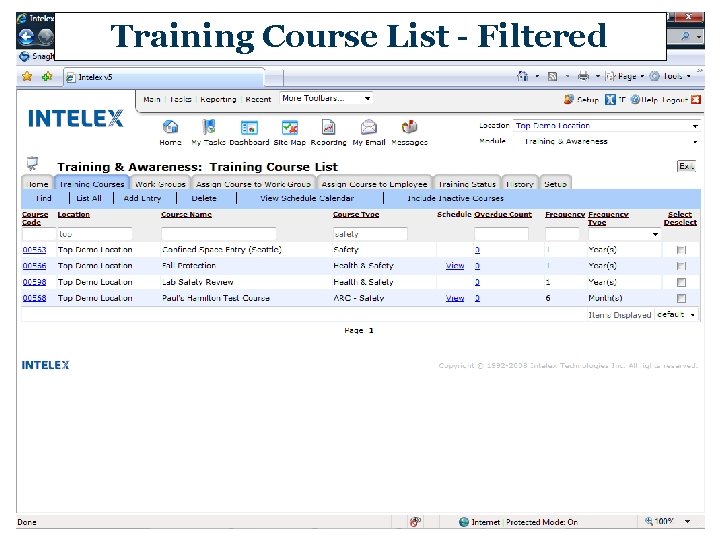
Task: Click the browser home icon
Action: tap(523, 76)
